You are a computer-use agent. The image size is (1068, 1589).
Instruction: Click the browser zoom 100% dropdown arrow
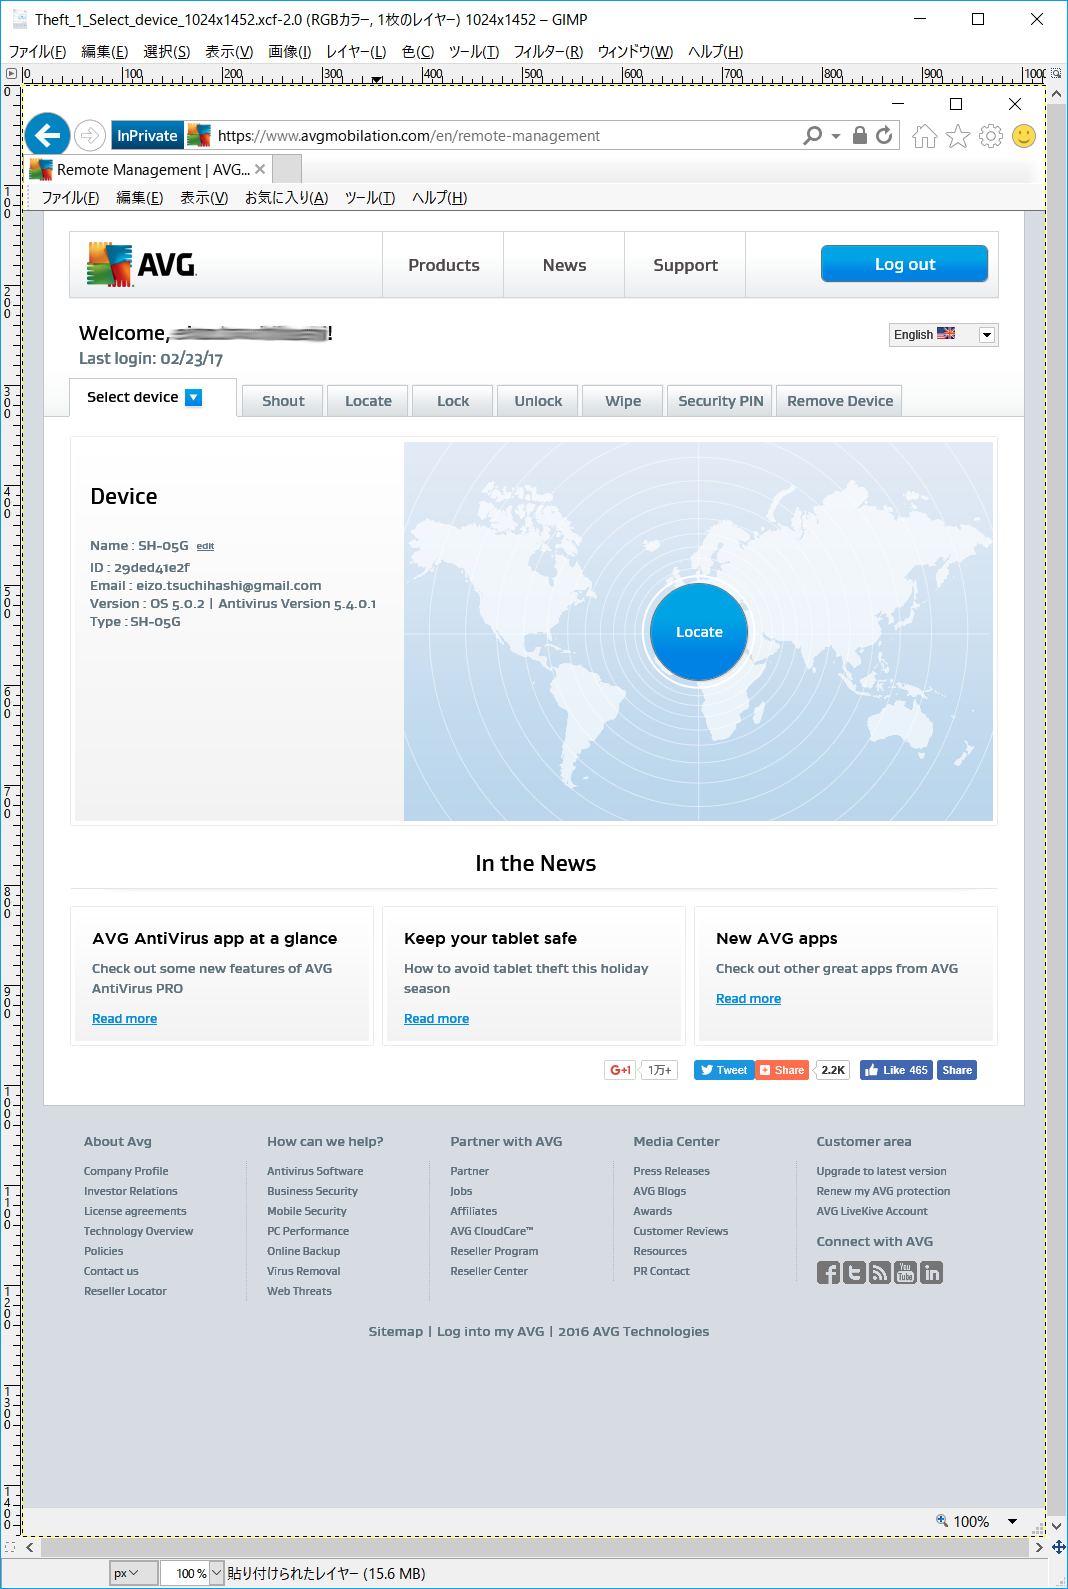tap(1012, 1521)
